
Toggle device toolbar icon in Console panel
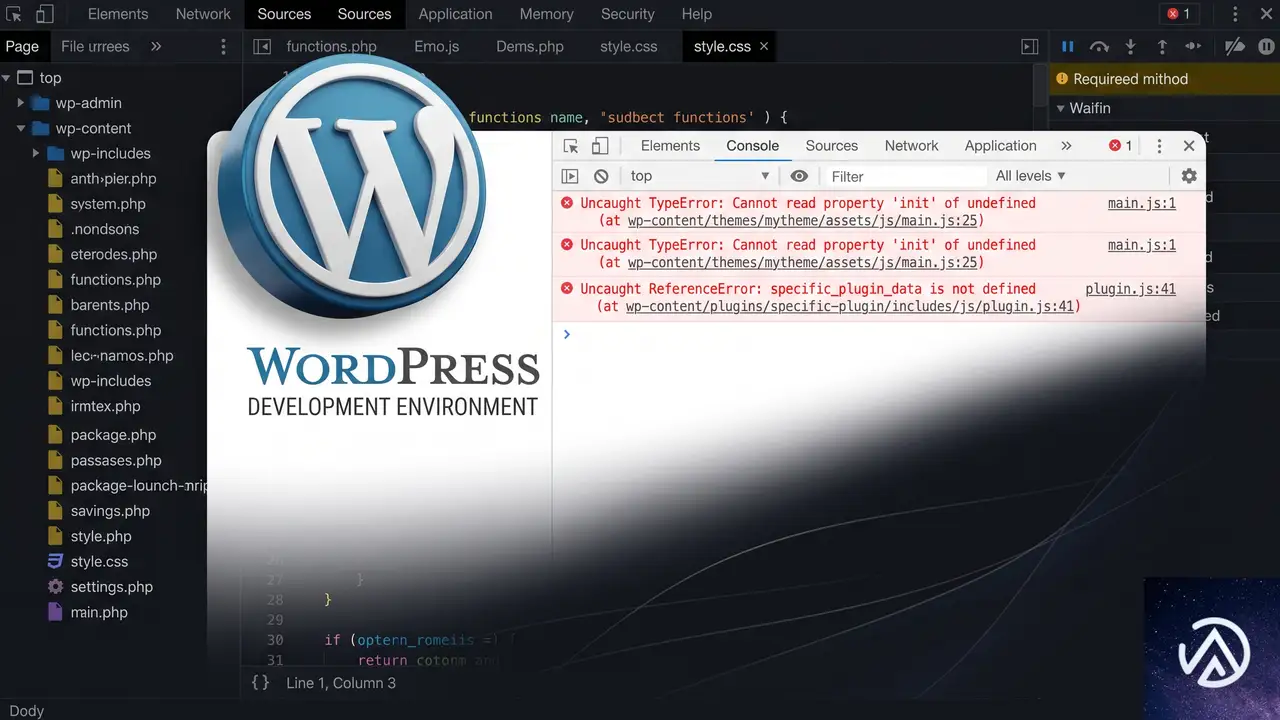599,146
